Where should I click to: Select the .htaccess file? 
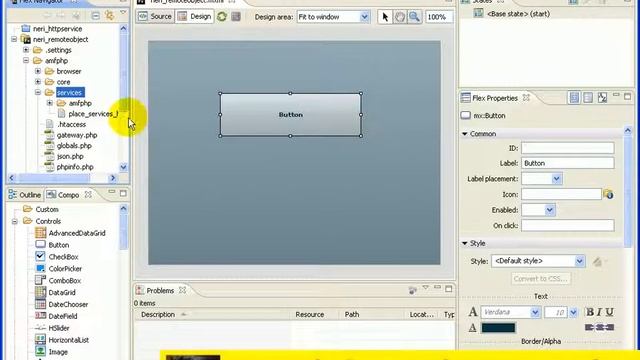(x=71, y=124)
